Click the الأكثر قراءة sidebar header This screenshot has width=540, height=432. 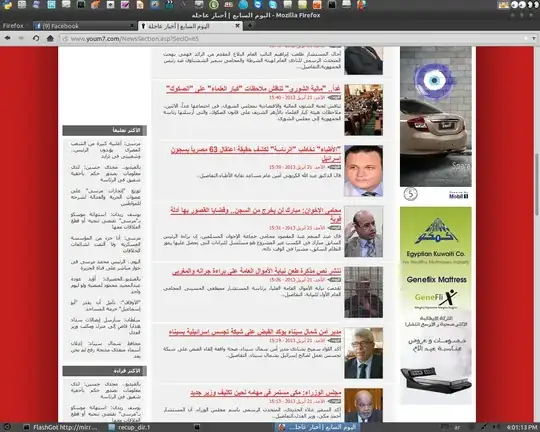tap(105, 371)
